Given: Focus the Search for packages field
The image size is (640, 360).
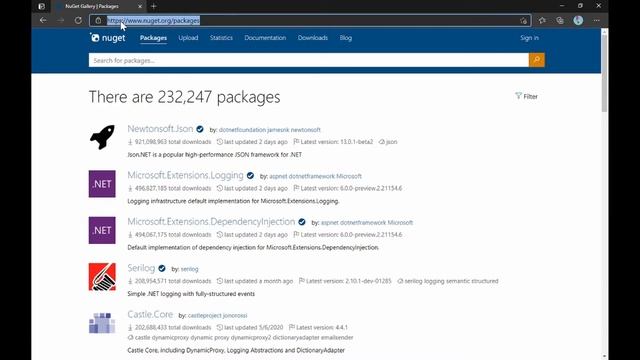Looking at the screenshot, I should [x=309, y=60].
